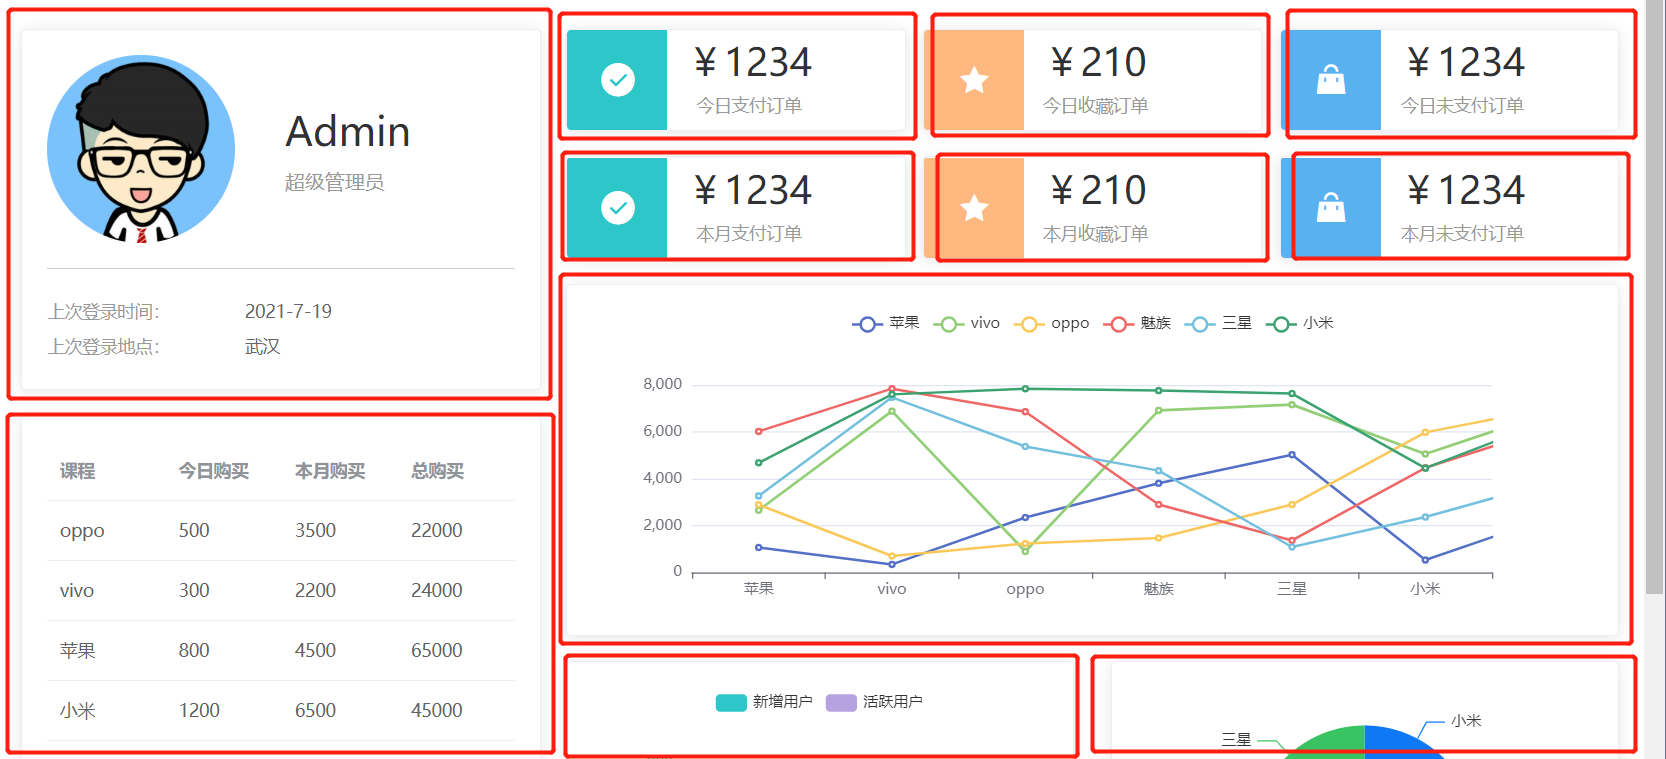Click the 魅族 x-axis label in chart

pyautogui.click(x=1158, y=589)
